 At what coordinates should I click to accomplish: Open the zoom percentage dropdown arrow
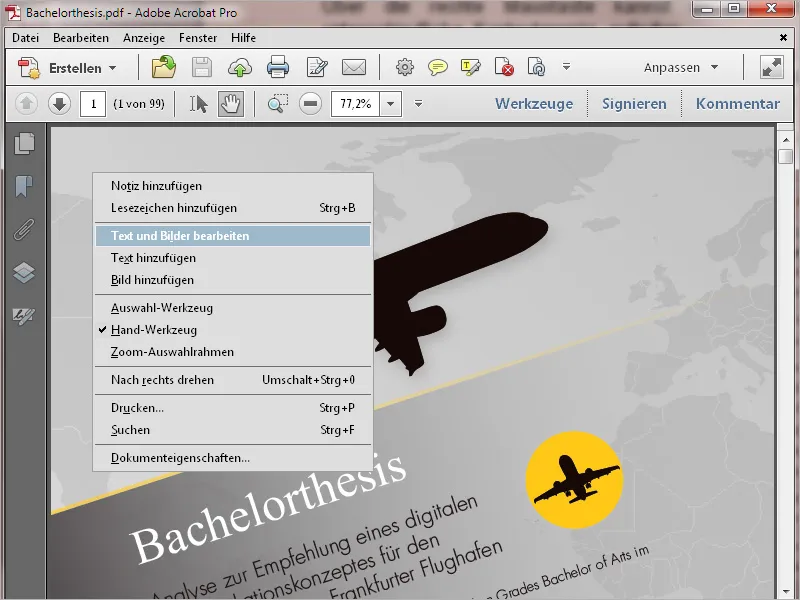[x=390, y=104]
